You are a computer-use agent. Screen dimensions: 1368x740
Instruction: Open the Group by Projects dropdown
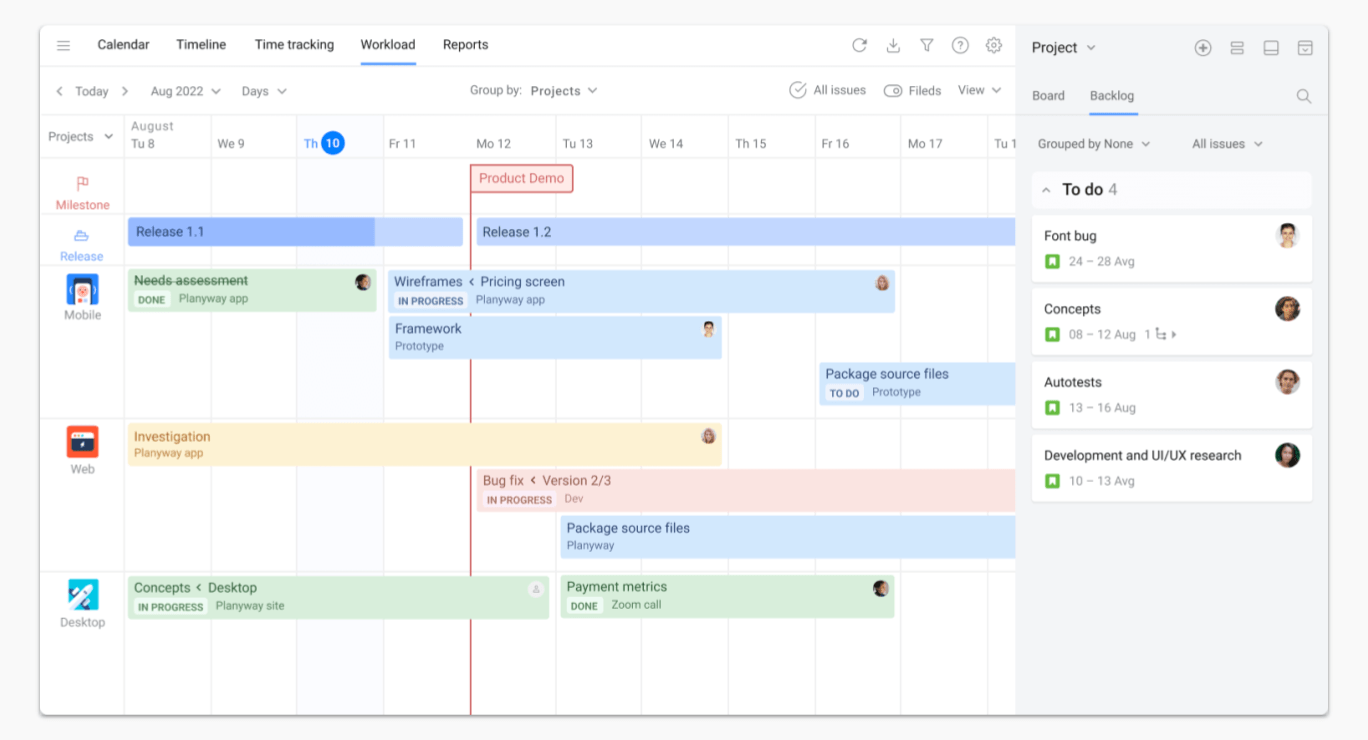pos(563,91)
